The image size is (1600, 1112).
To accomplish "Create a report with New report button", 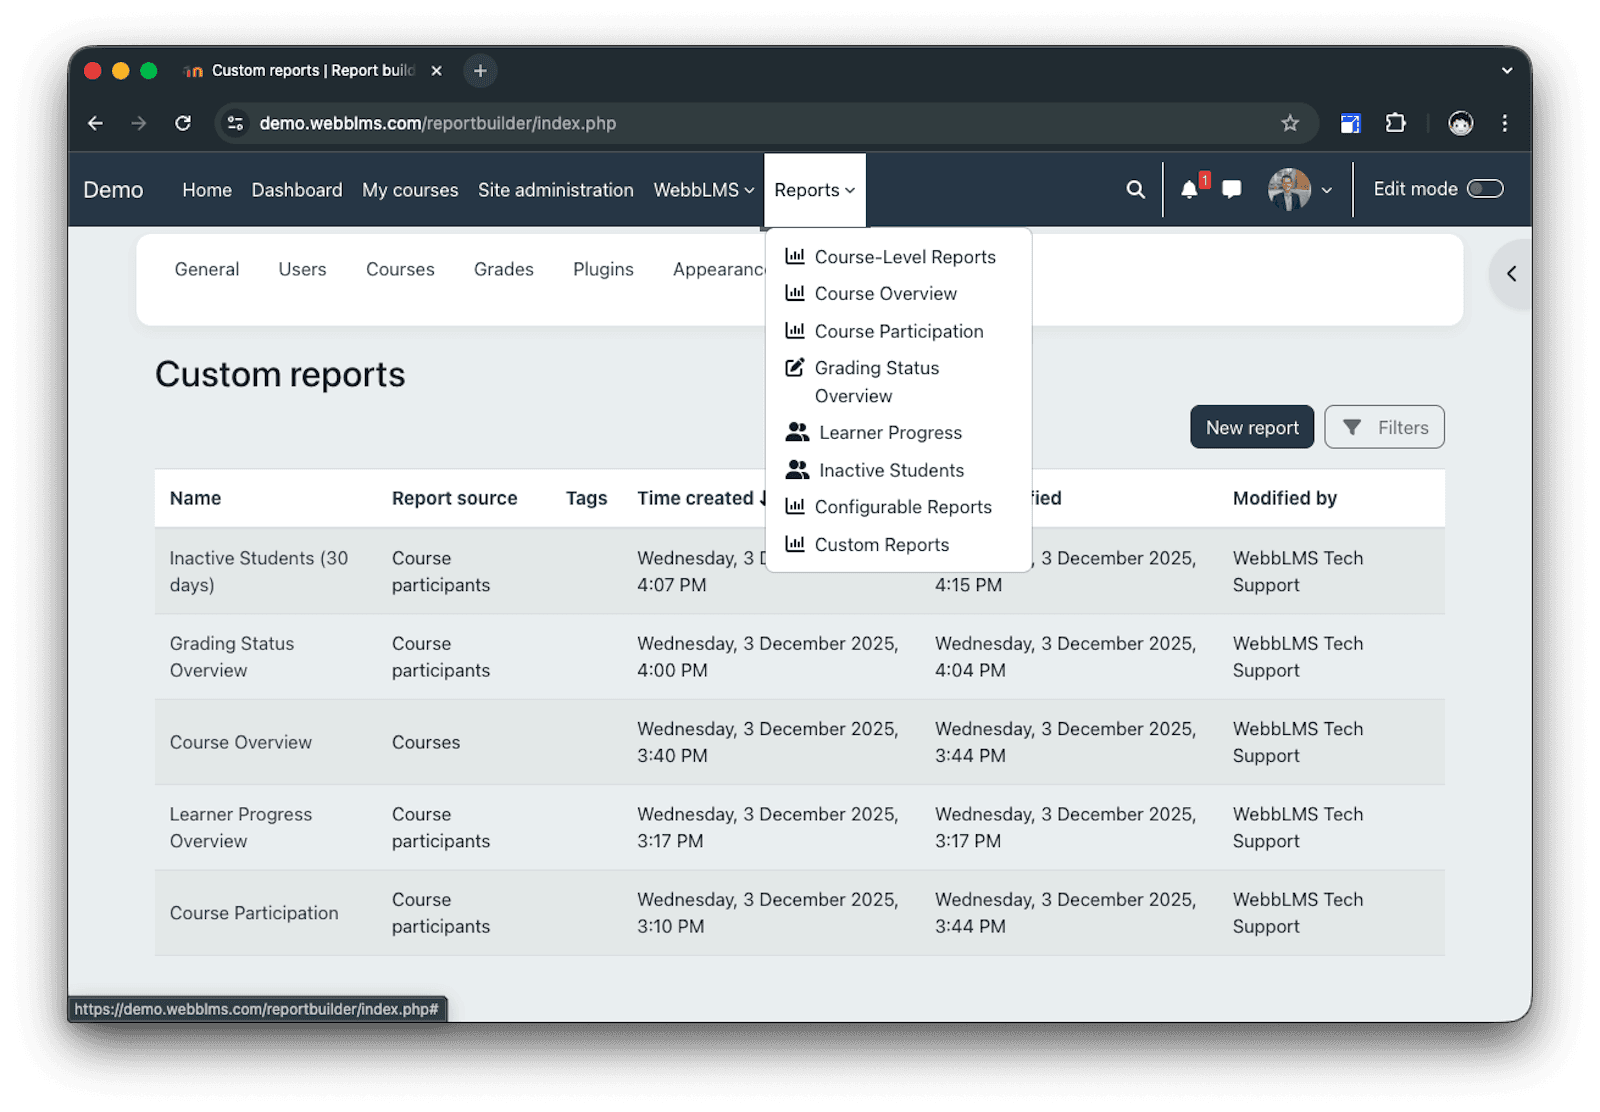I will pos(1252,427).
